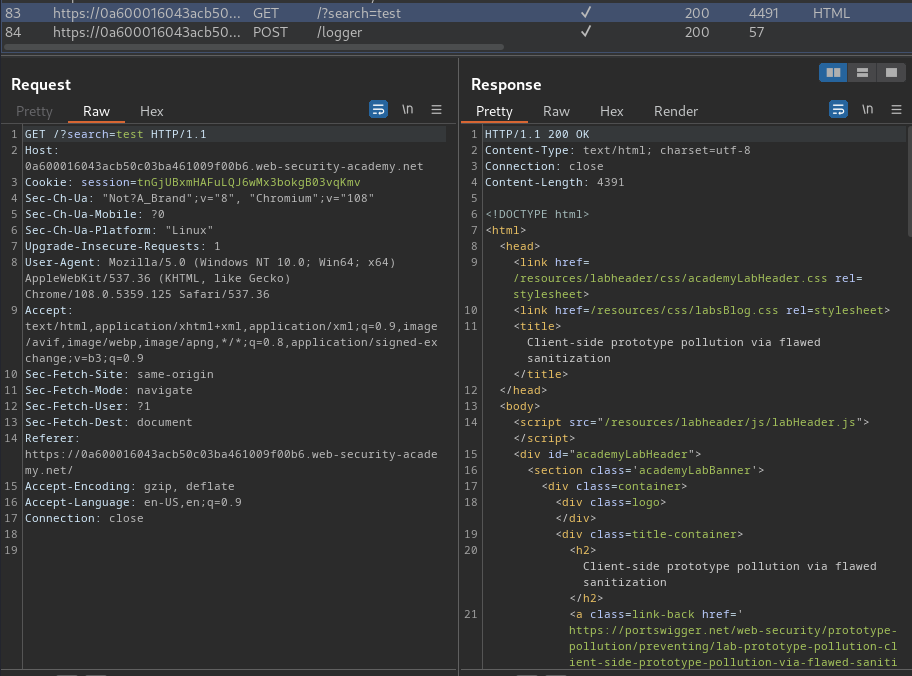Click portswigger.net URL in response body
Image resolution: width=912 pixels, height=676 pixels.
point(733,646)
